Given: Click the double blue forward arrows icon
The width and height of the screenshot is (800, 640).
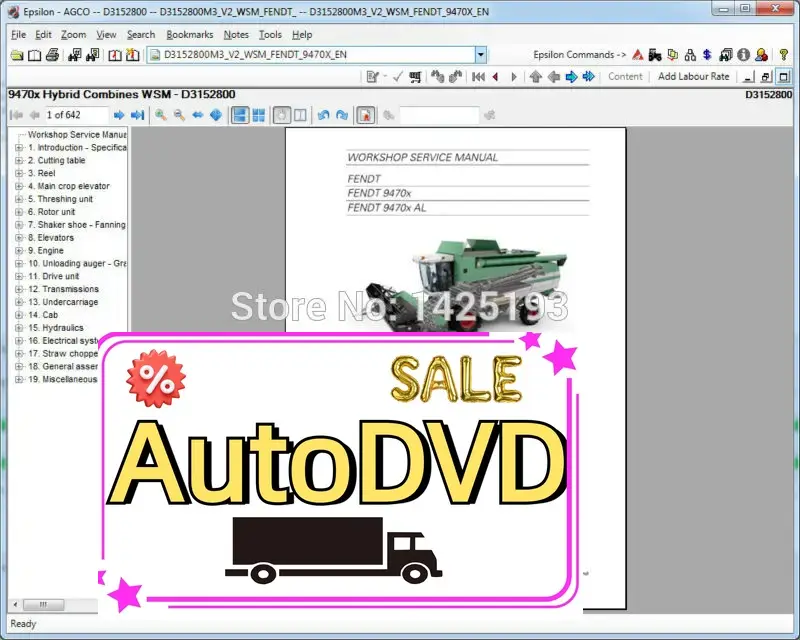Looking at the screenshot, I should (589, 77).
